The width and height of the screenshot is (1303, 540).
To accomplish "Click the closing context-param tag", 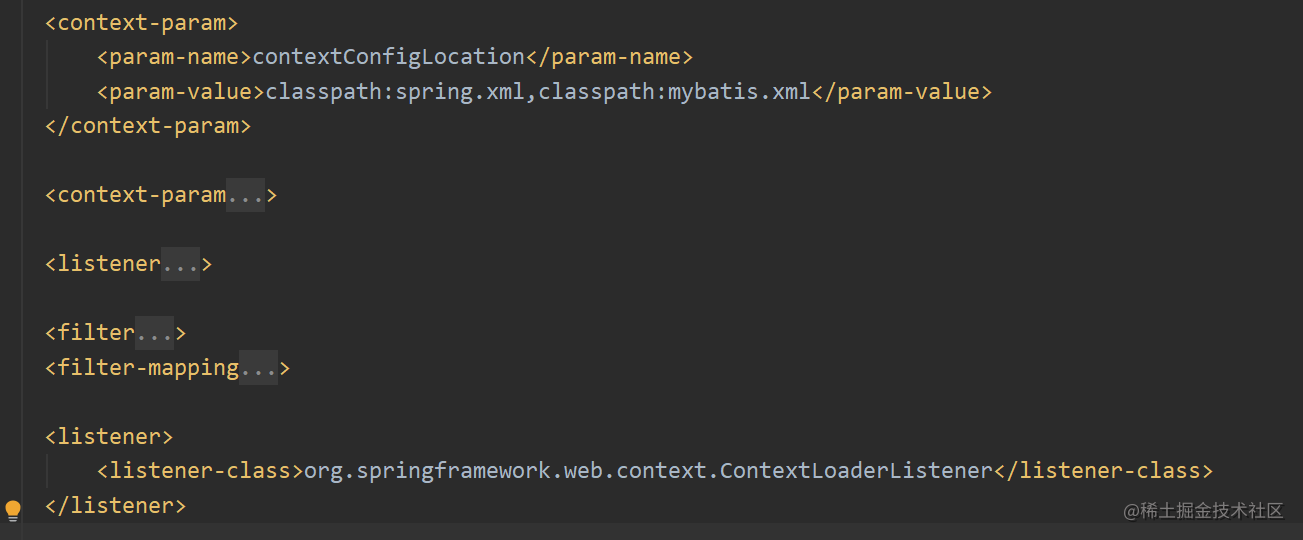I will 148,126.
